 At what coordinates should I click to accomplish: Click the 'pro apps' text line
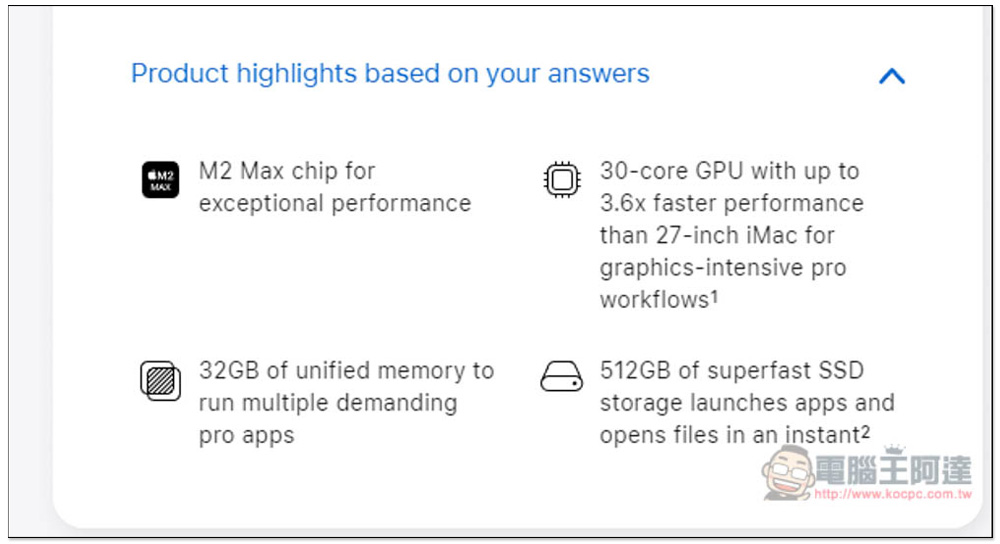pyautogui.click(x=246, y=436)
